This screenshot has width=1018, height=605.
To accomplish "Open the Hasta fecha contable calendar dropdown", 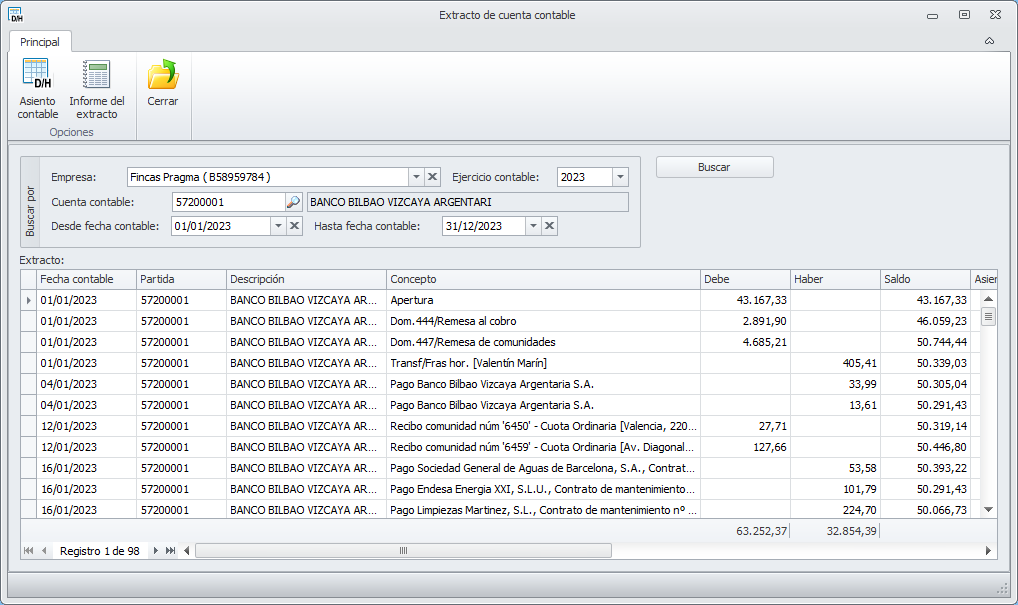I will (x=533, y=226).
